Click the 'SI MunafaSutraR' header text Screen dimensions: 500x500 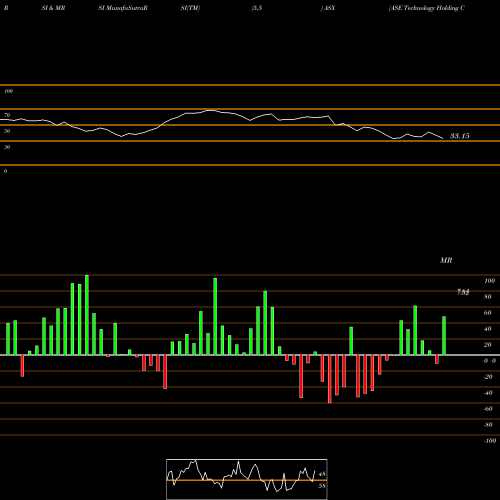point(123,8)
